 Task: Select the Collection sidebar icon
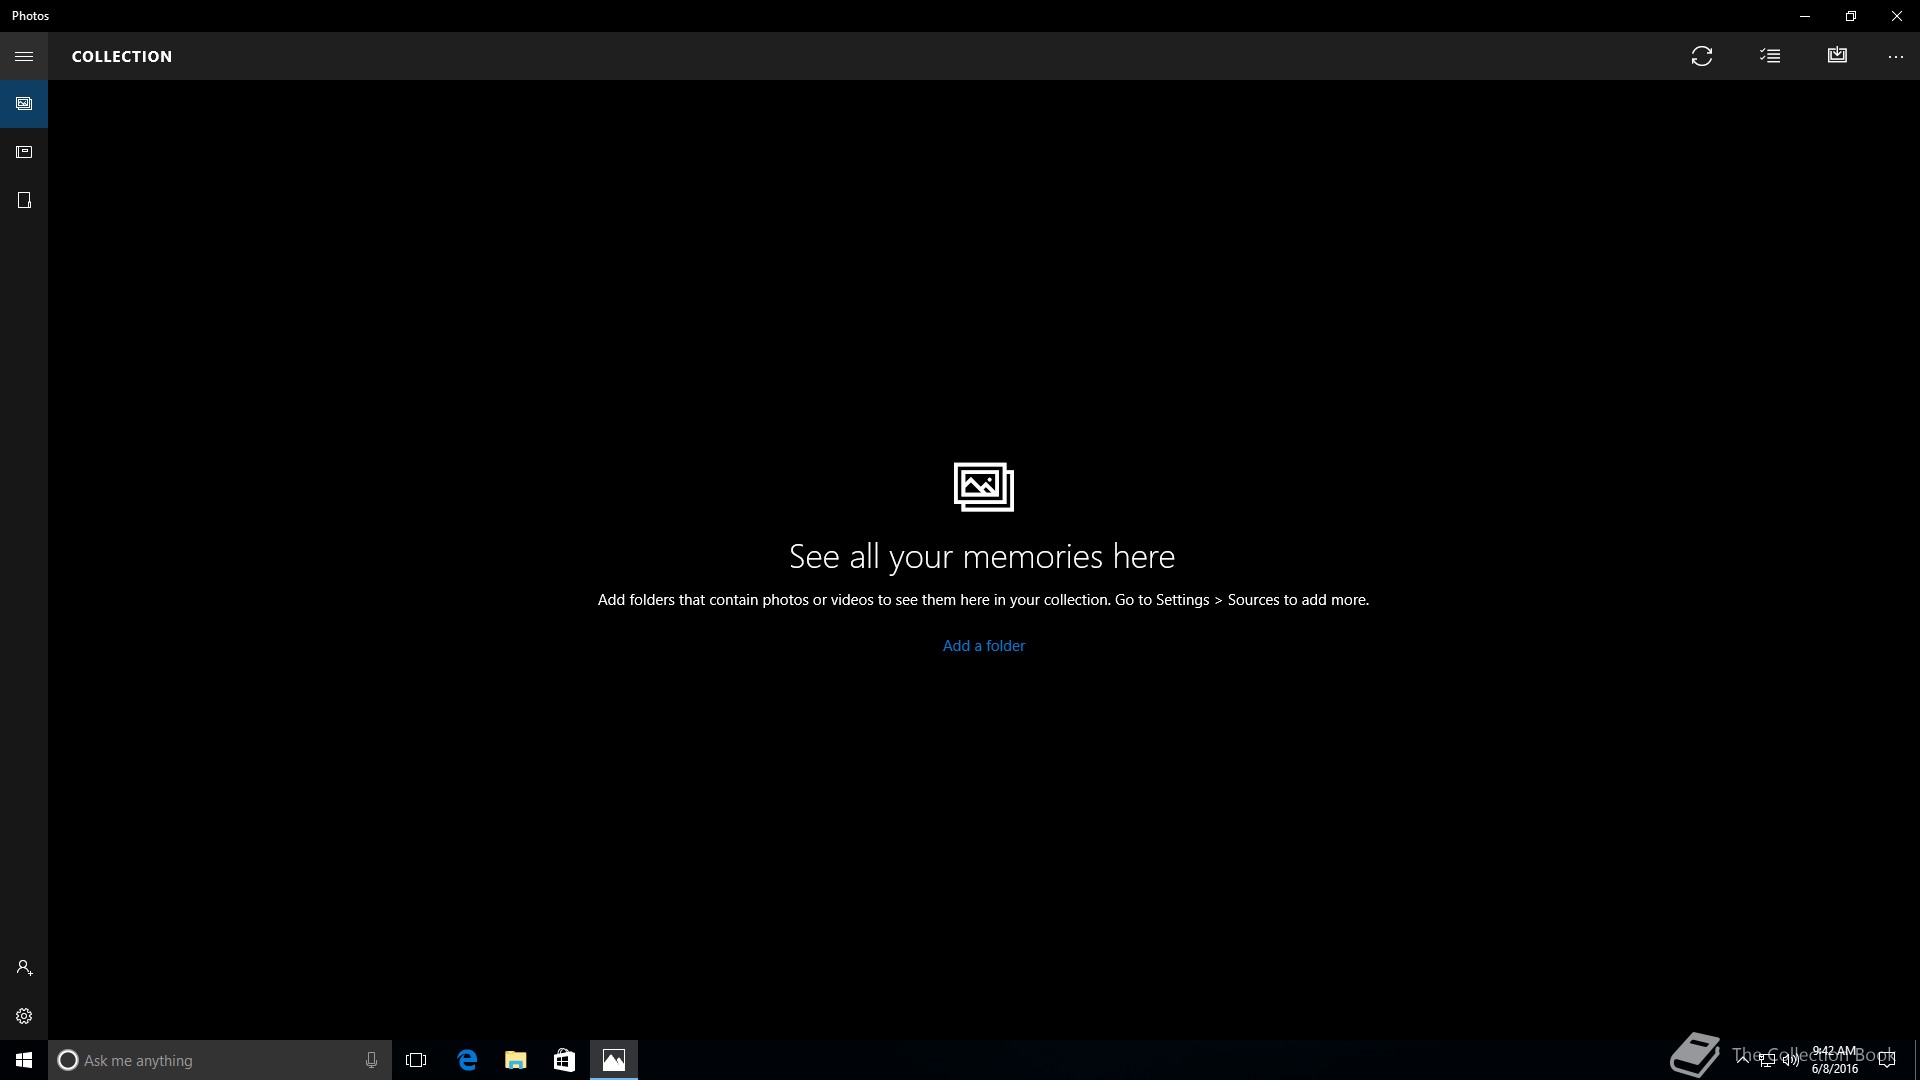24,104
